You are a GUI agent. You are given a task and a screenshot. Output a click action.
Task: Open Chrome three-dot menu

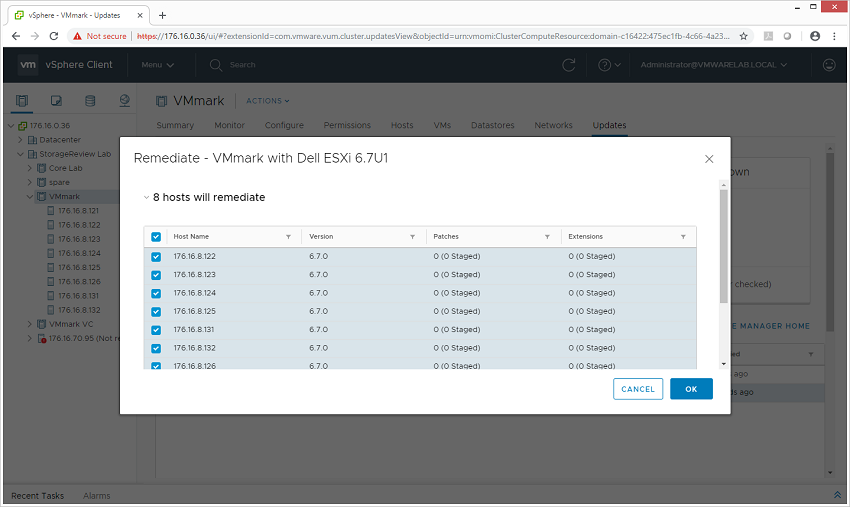834,36
